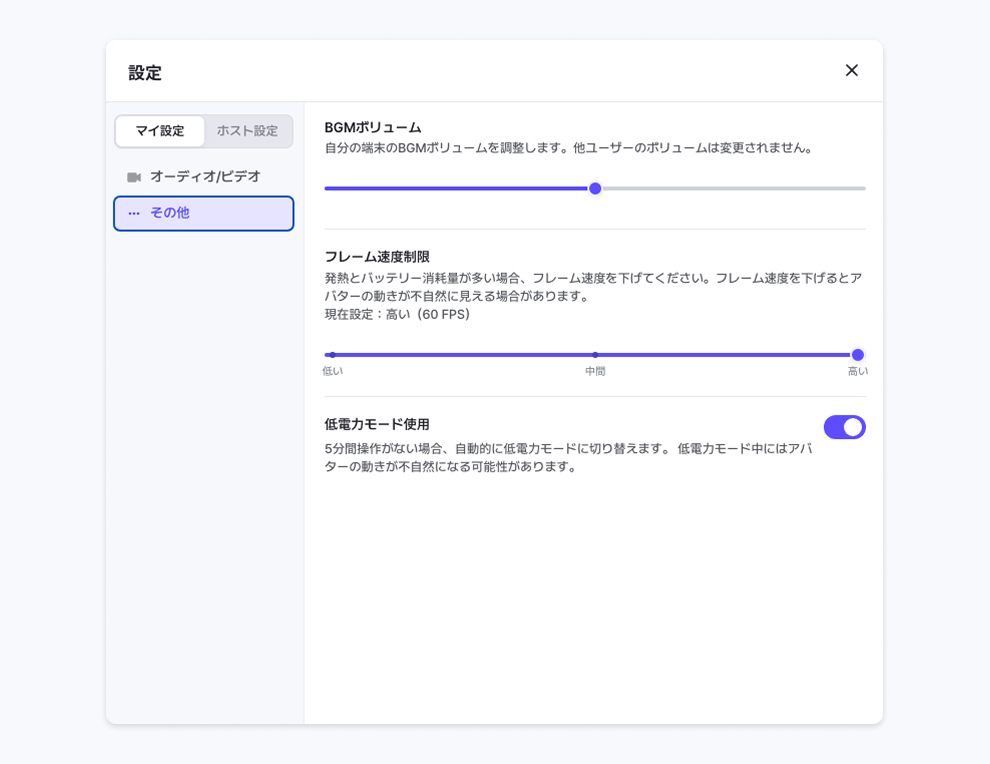Screen dimensions: 990x764
Task: Disable the 低電力モード使用 toggle
Action: click(x=844, y=427)
